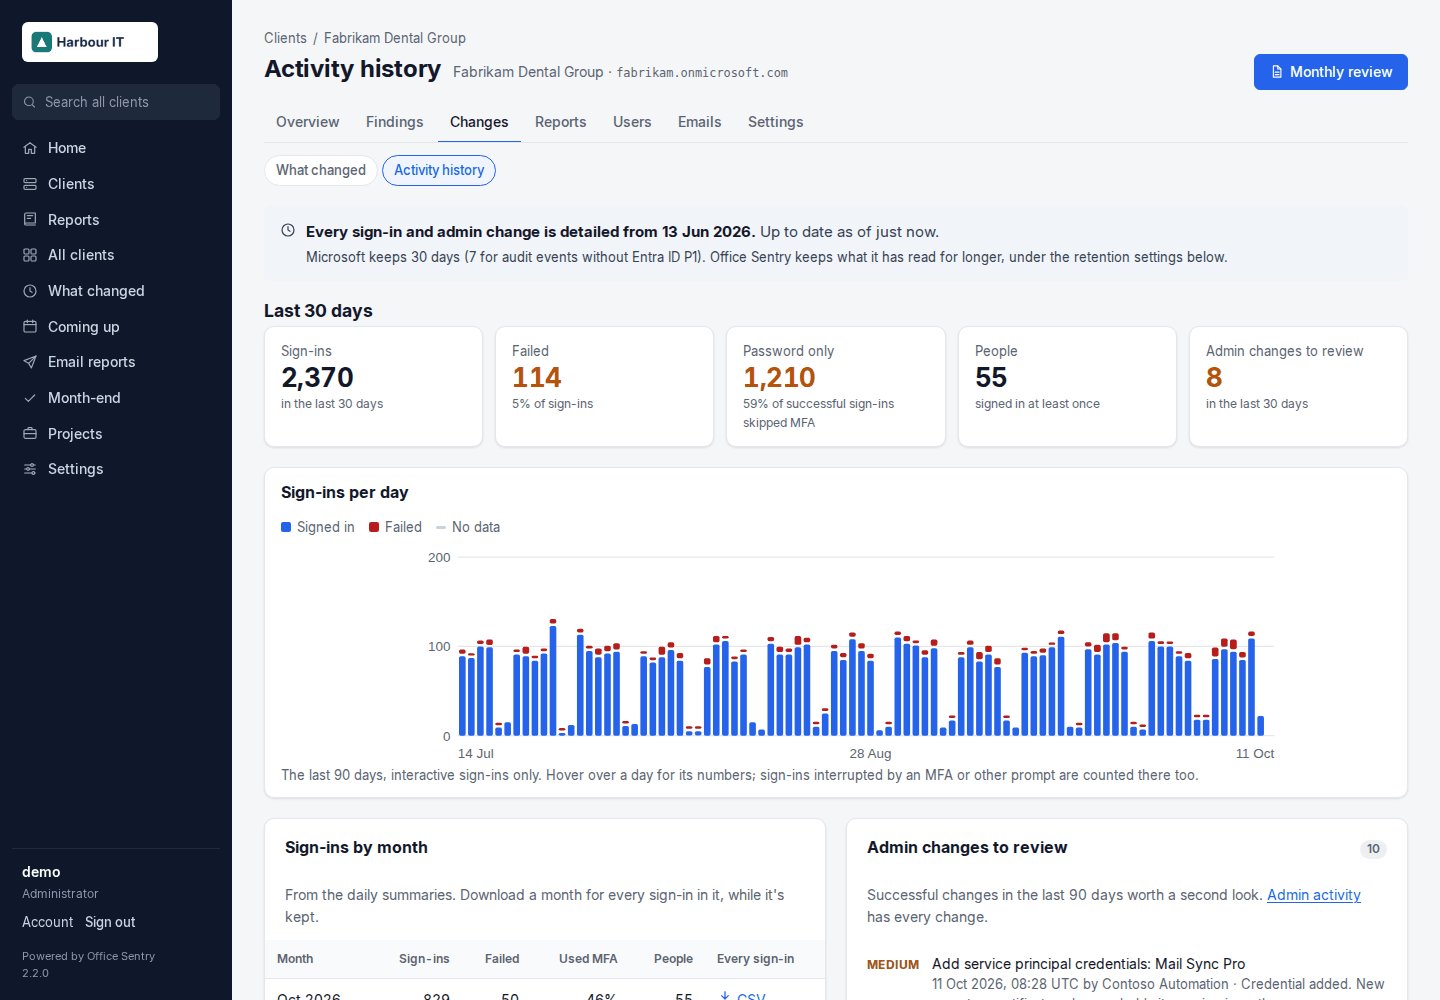1440x1000 pixels.
Task: Click the Month-end checkmark icon
Action: coord(30,398)
